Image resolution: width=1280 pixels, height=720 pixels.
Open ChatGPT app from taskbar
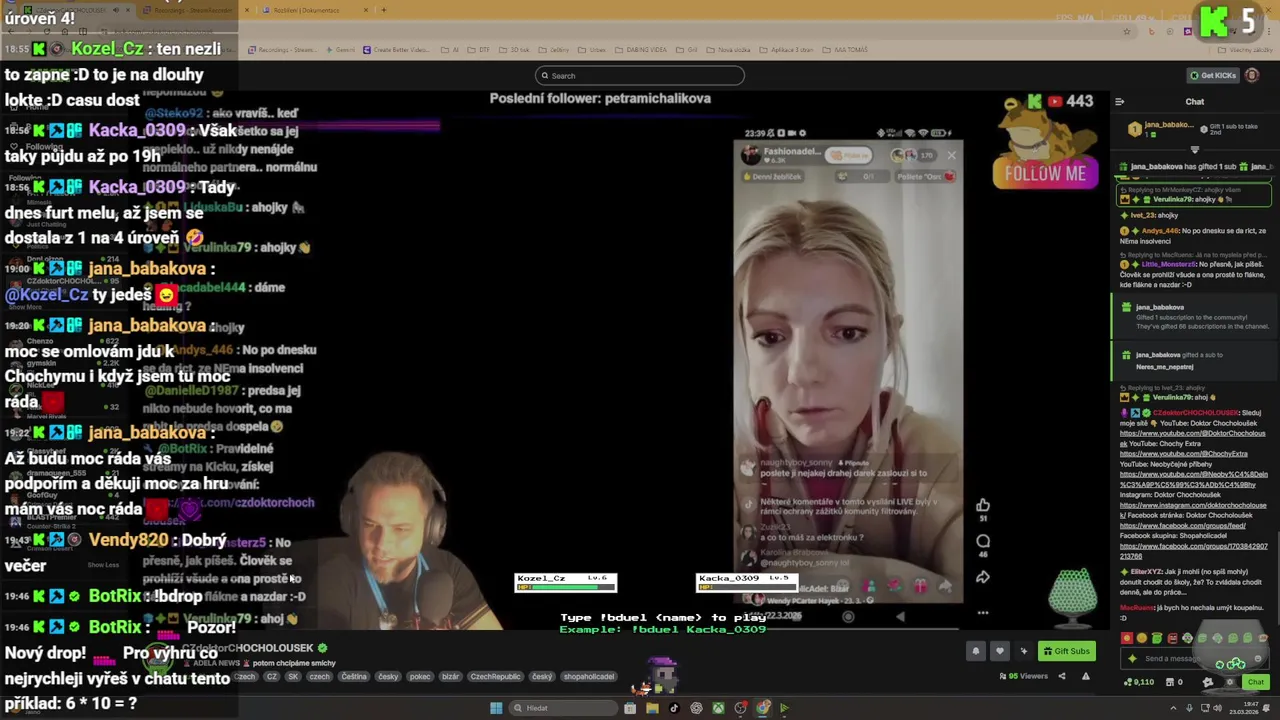(x=696, y=708)
